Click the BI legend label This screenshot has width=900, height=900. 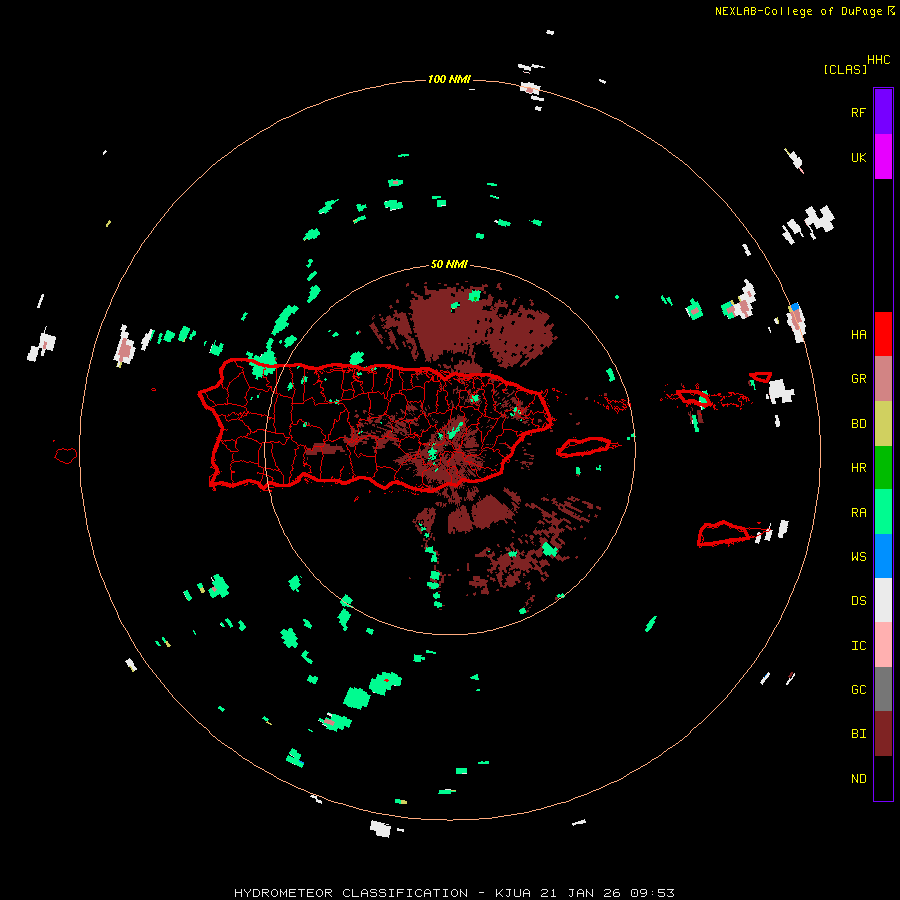point(858,734)
